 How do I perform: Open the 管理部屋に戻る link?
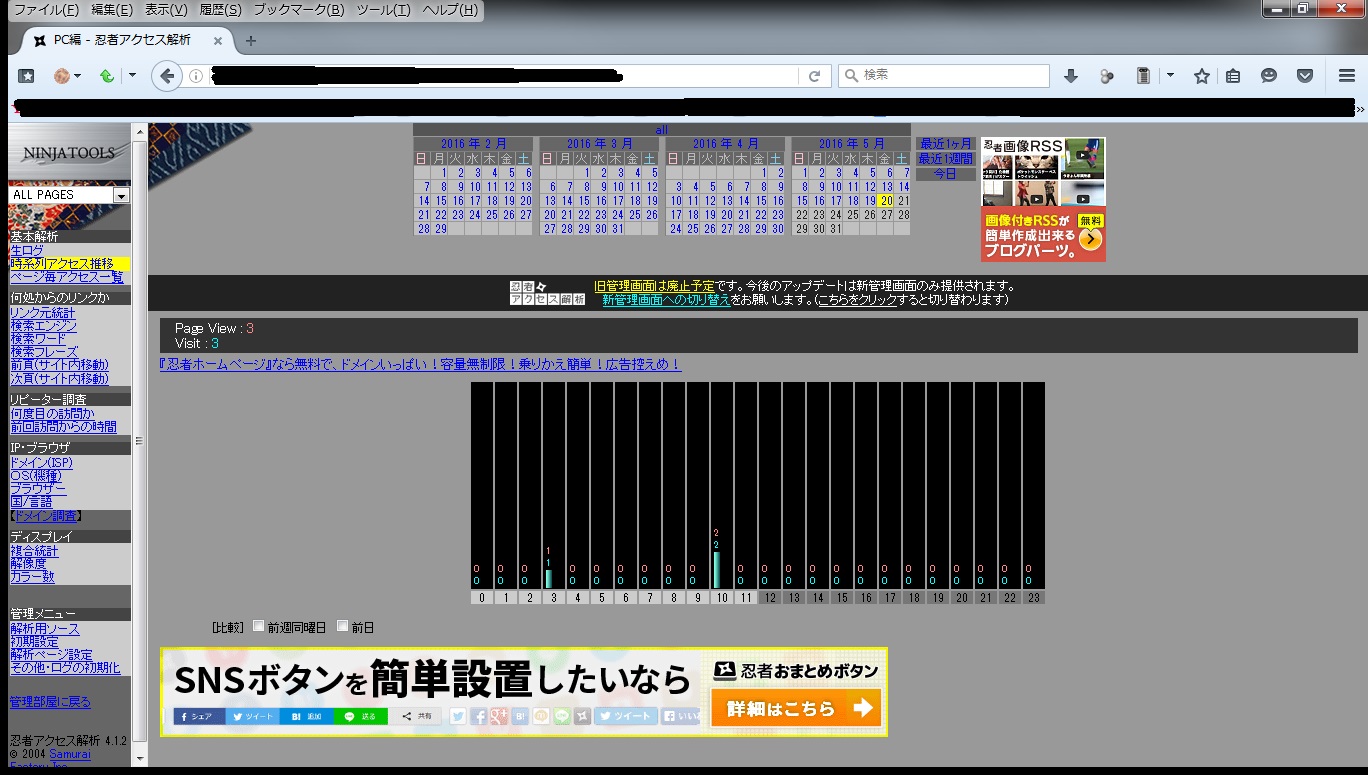[50, 702]
